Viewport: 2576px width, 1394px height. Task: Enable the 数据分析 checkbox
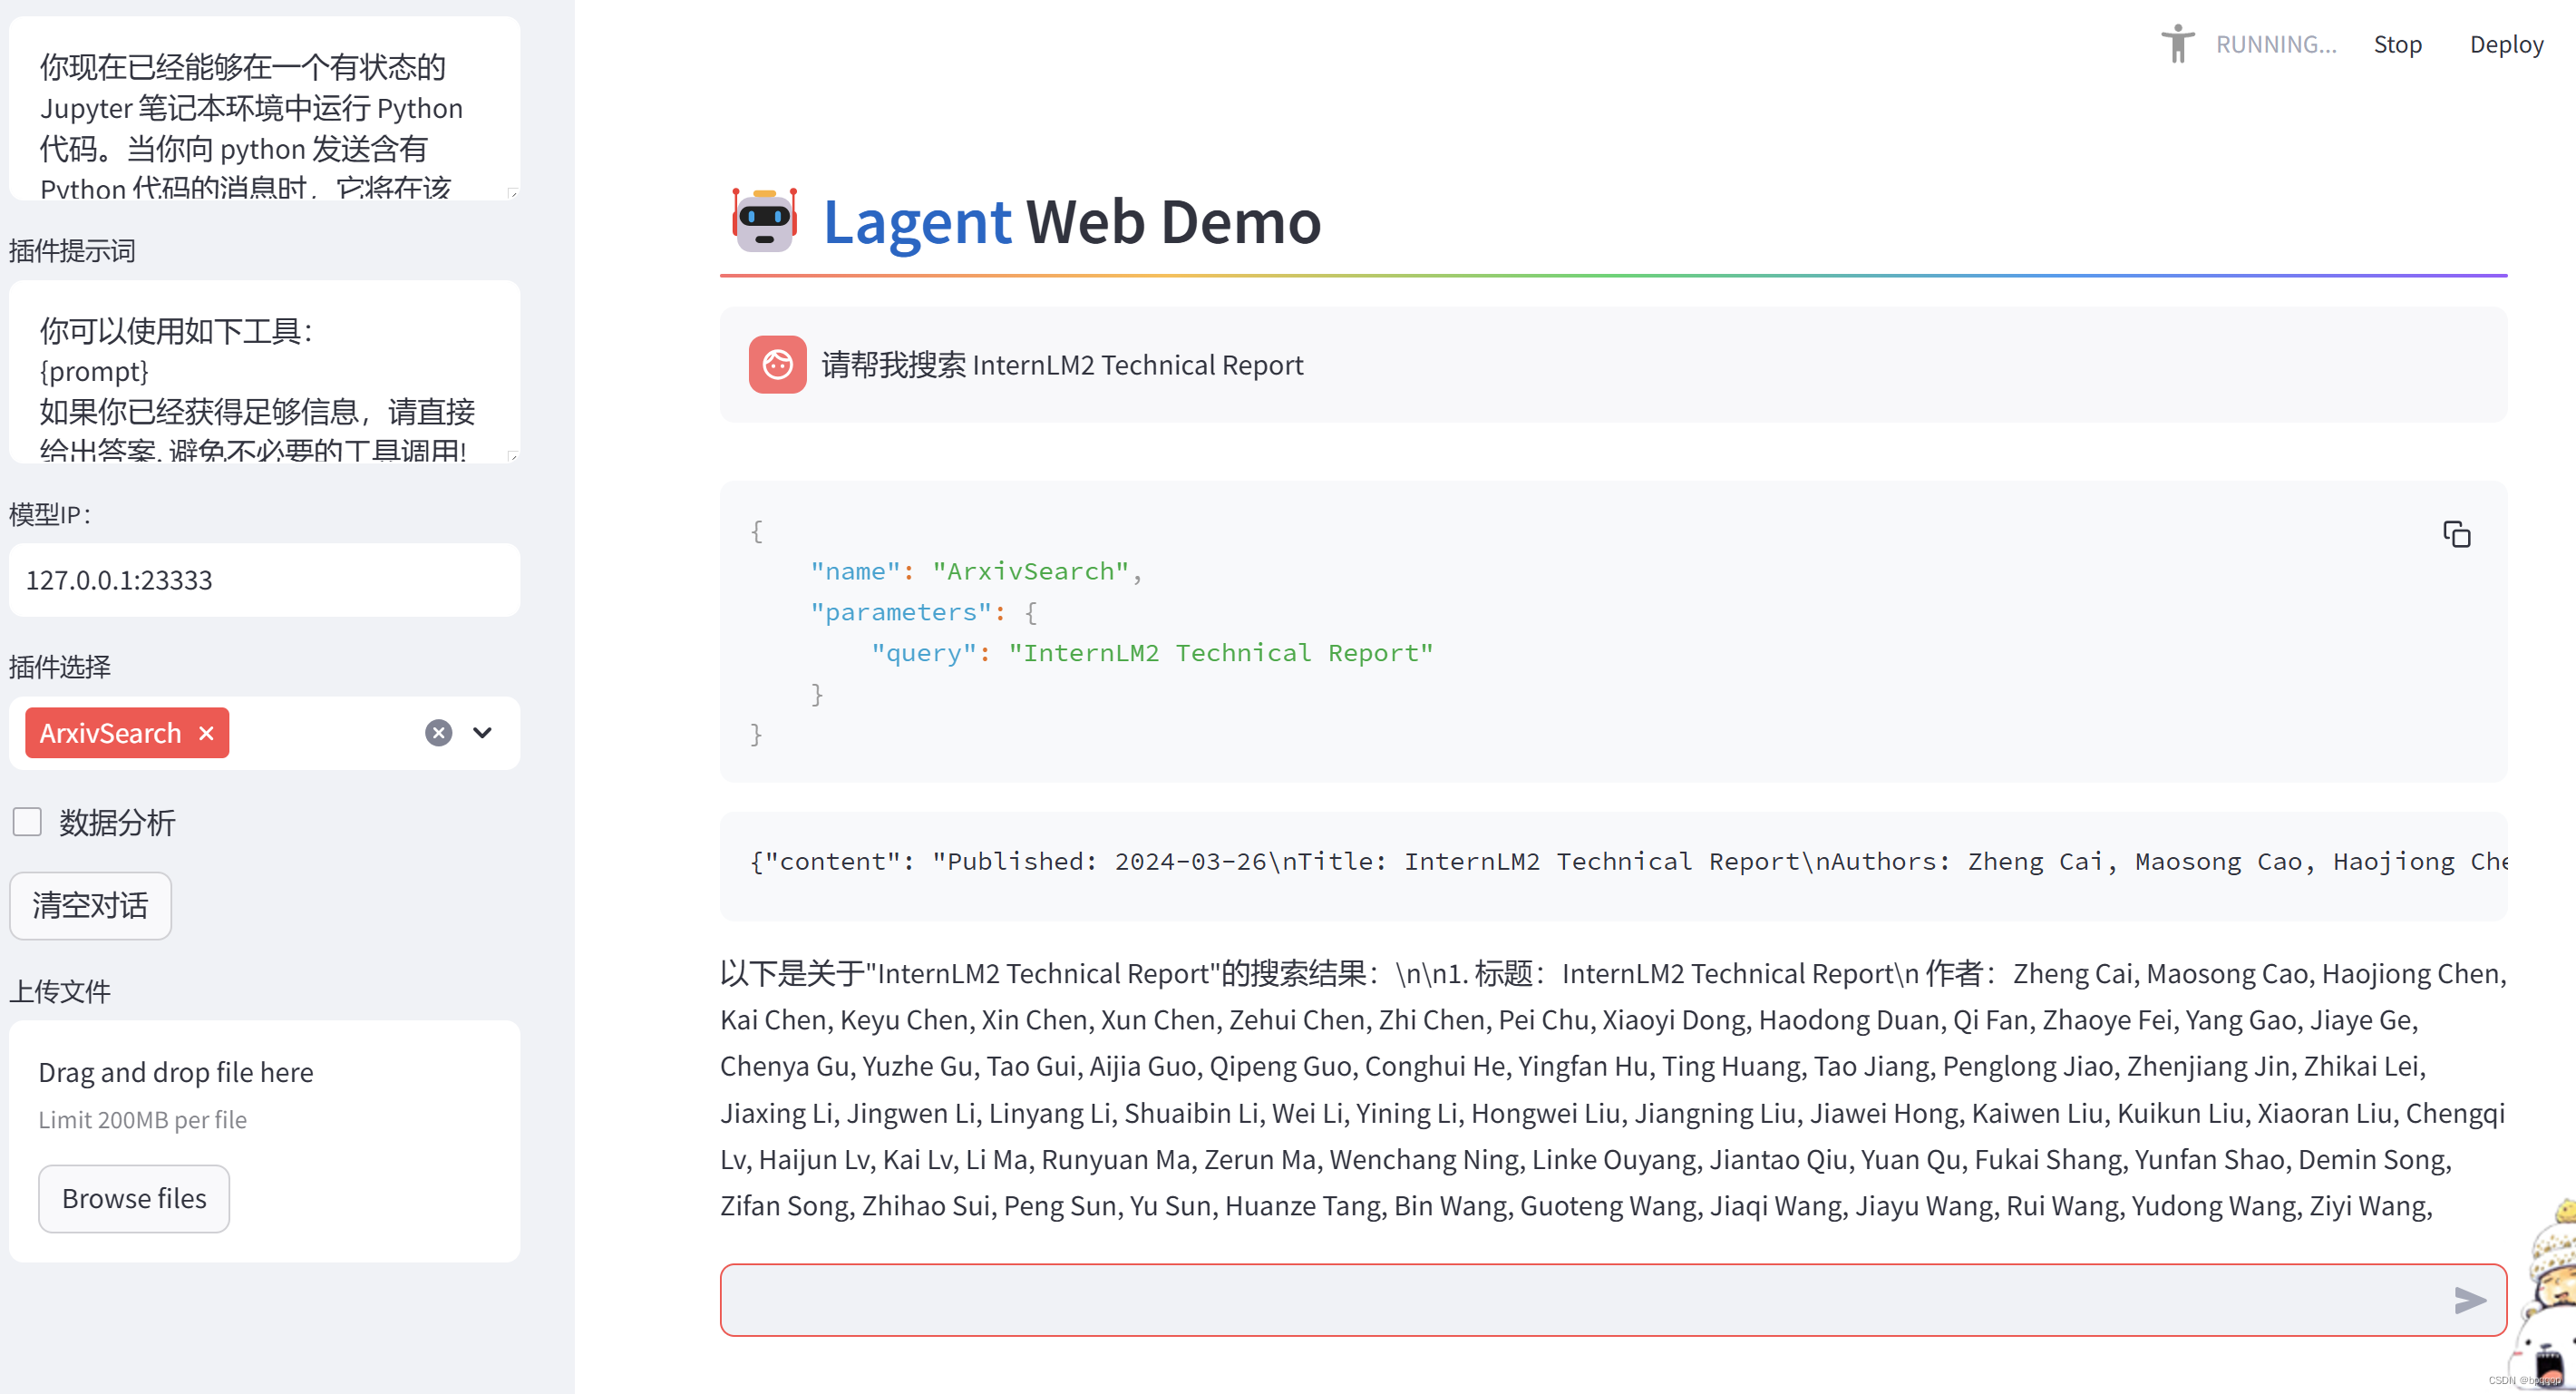coord(27,822)
